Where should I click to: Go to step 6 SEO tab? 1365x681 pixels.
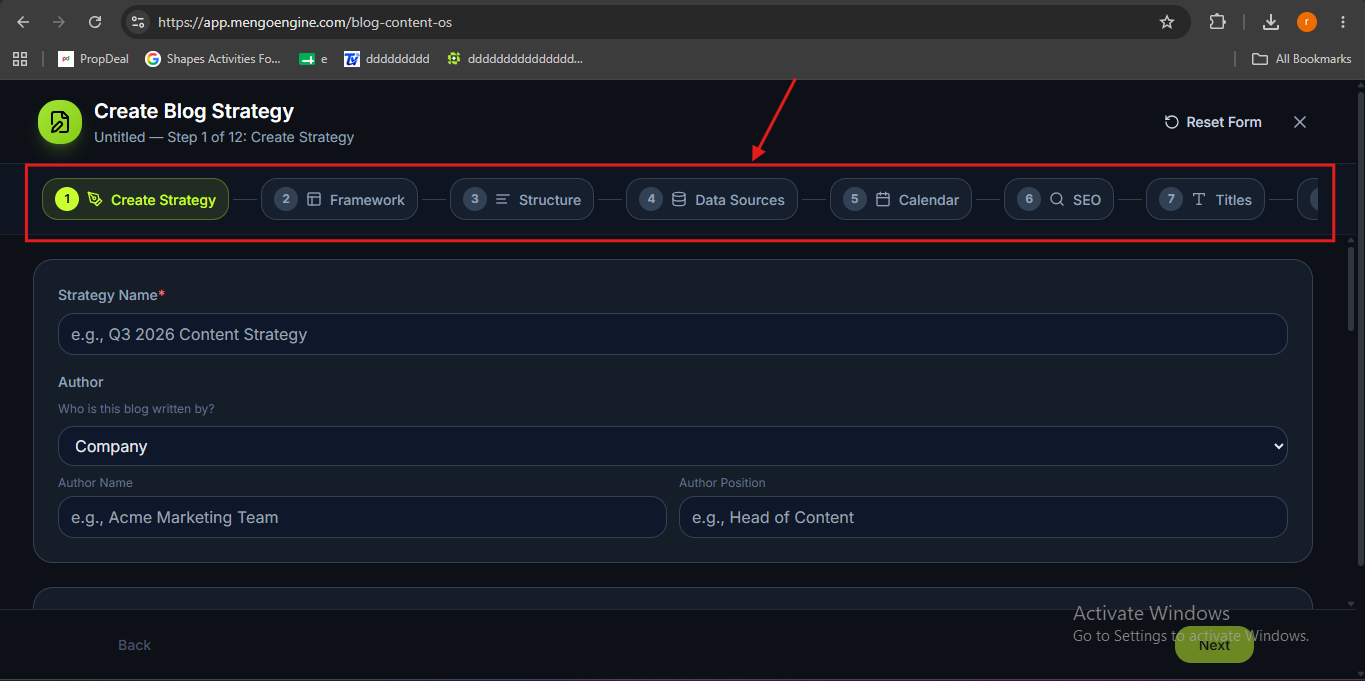tap(1059, 199)
